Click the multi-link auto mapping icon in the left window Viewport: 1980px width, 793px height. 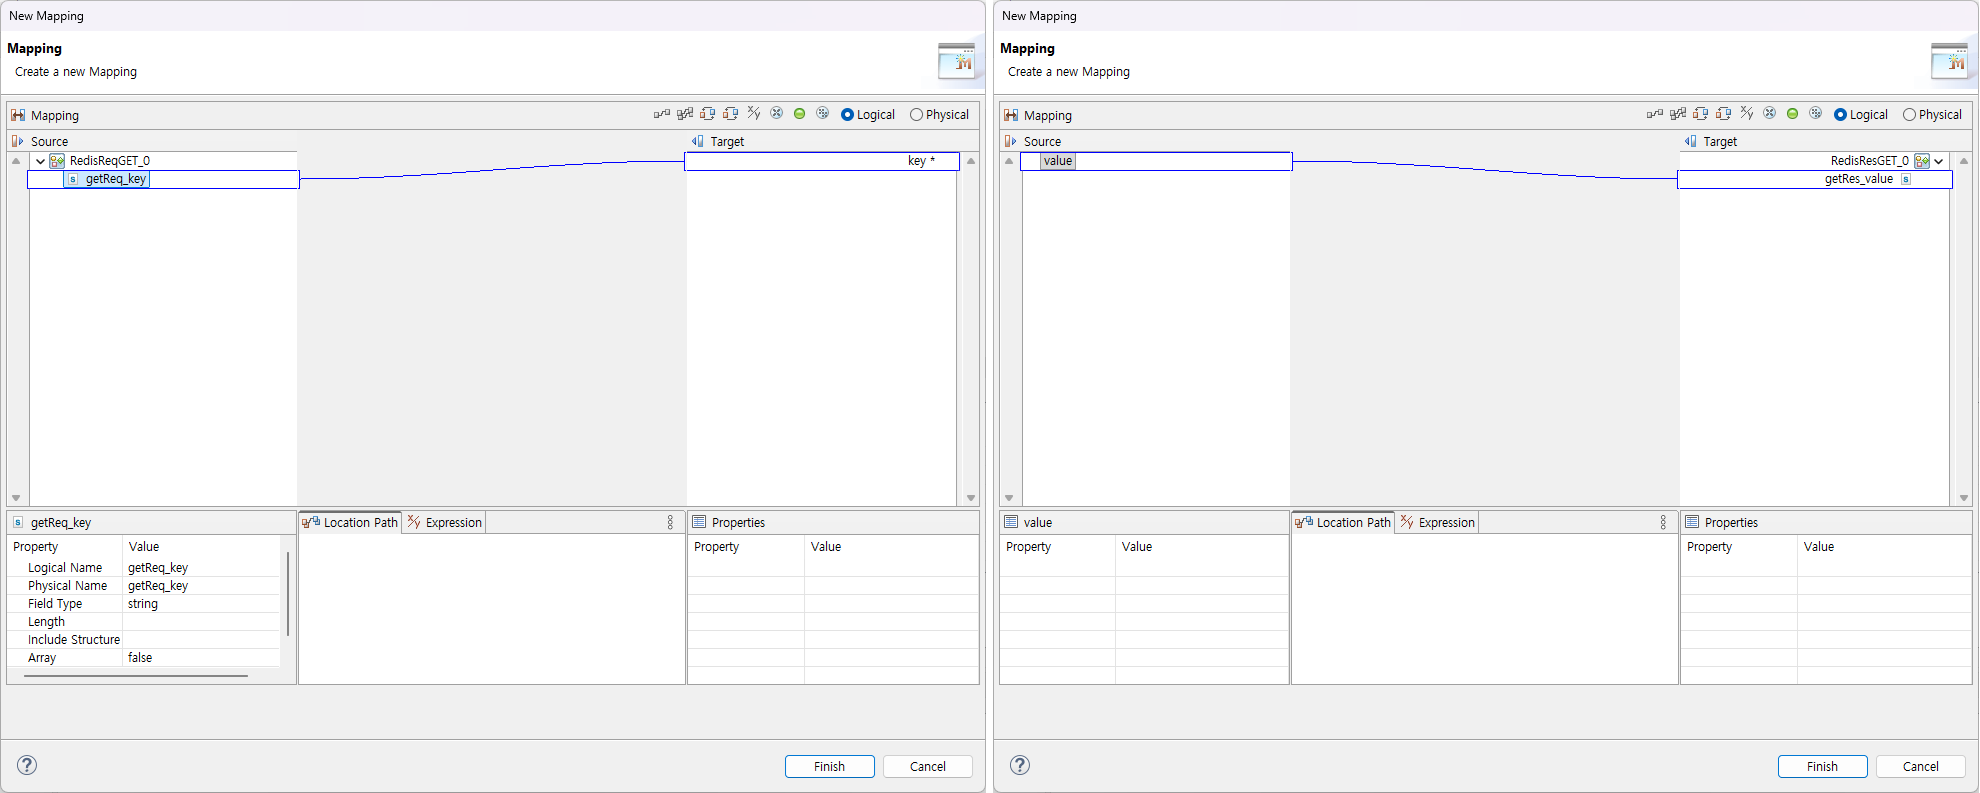(x=685, y=114)
